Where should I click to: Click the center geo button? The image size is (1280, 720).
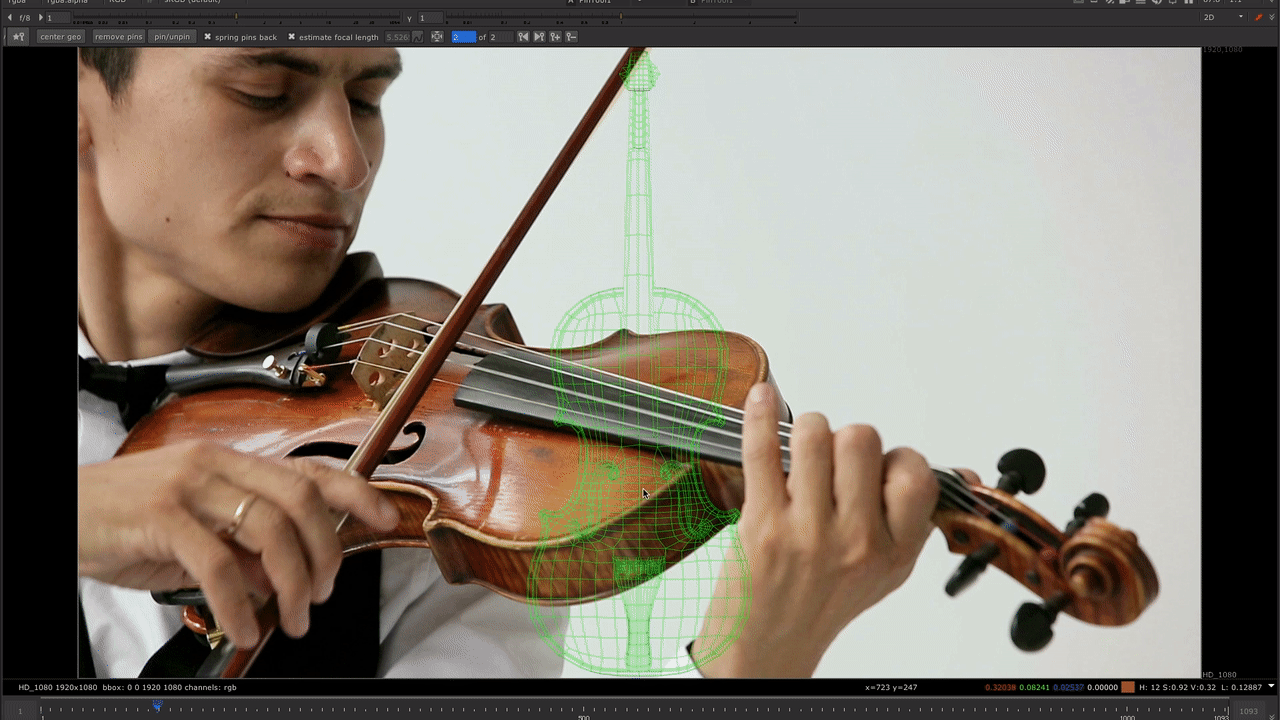point(60,37)
